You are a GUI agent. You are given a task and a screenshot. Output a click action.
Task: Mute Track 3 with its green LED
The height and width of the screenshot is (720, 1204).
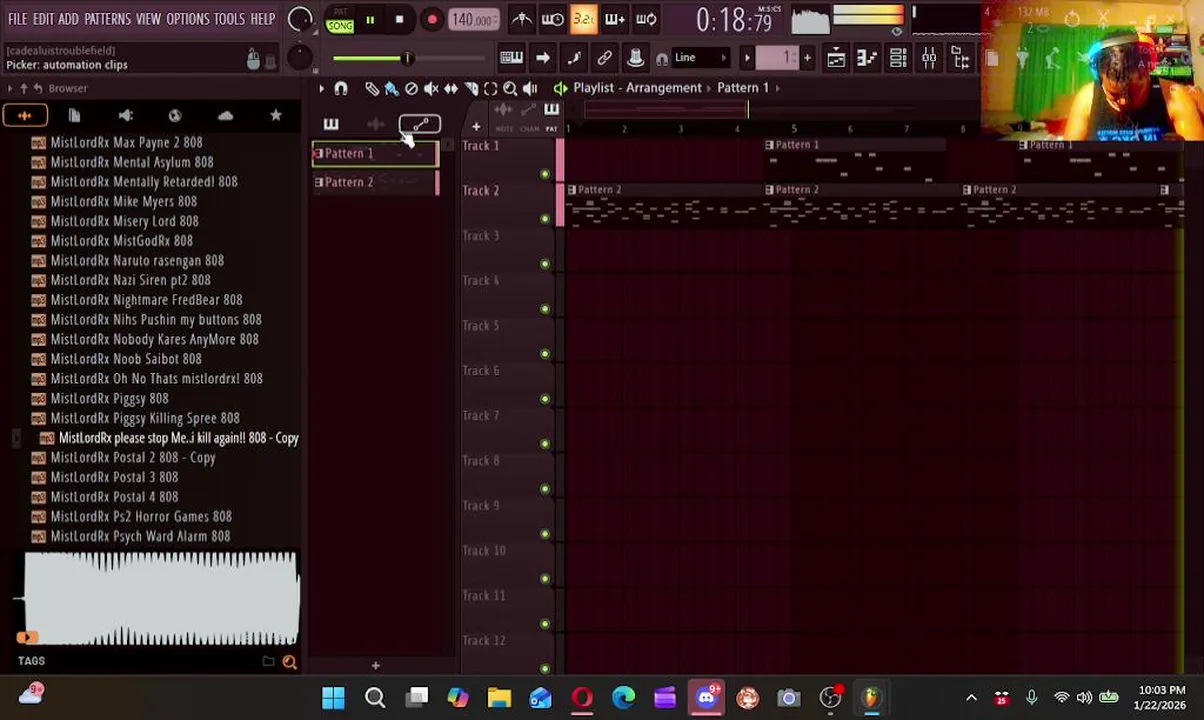tap(545, 264)
